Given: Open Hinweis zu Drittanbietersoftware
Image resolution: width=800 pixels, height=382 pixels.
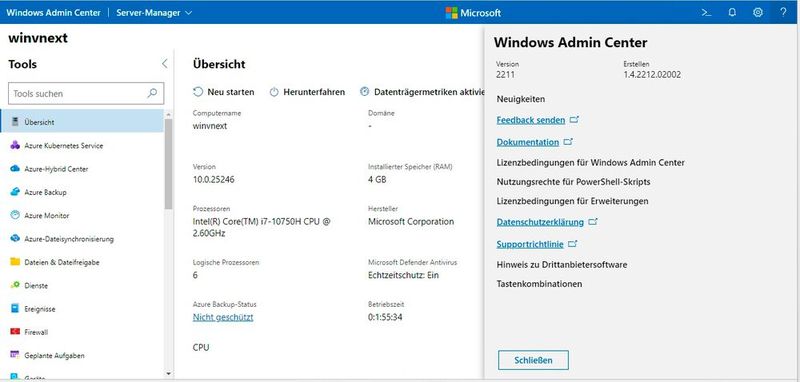Looking at the screenshot, I should [x=562, y=265].
